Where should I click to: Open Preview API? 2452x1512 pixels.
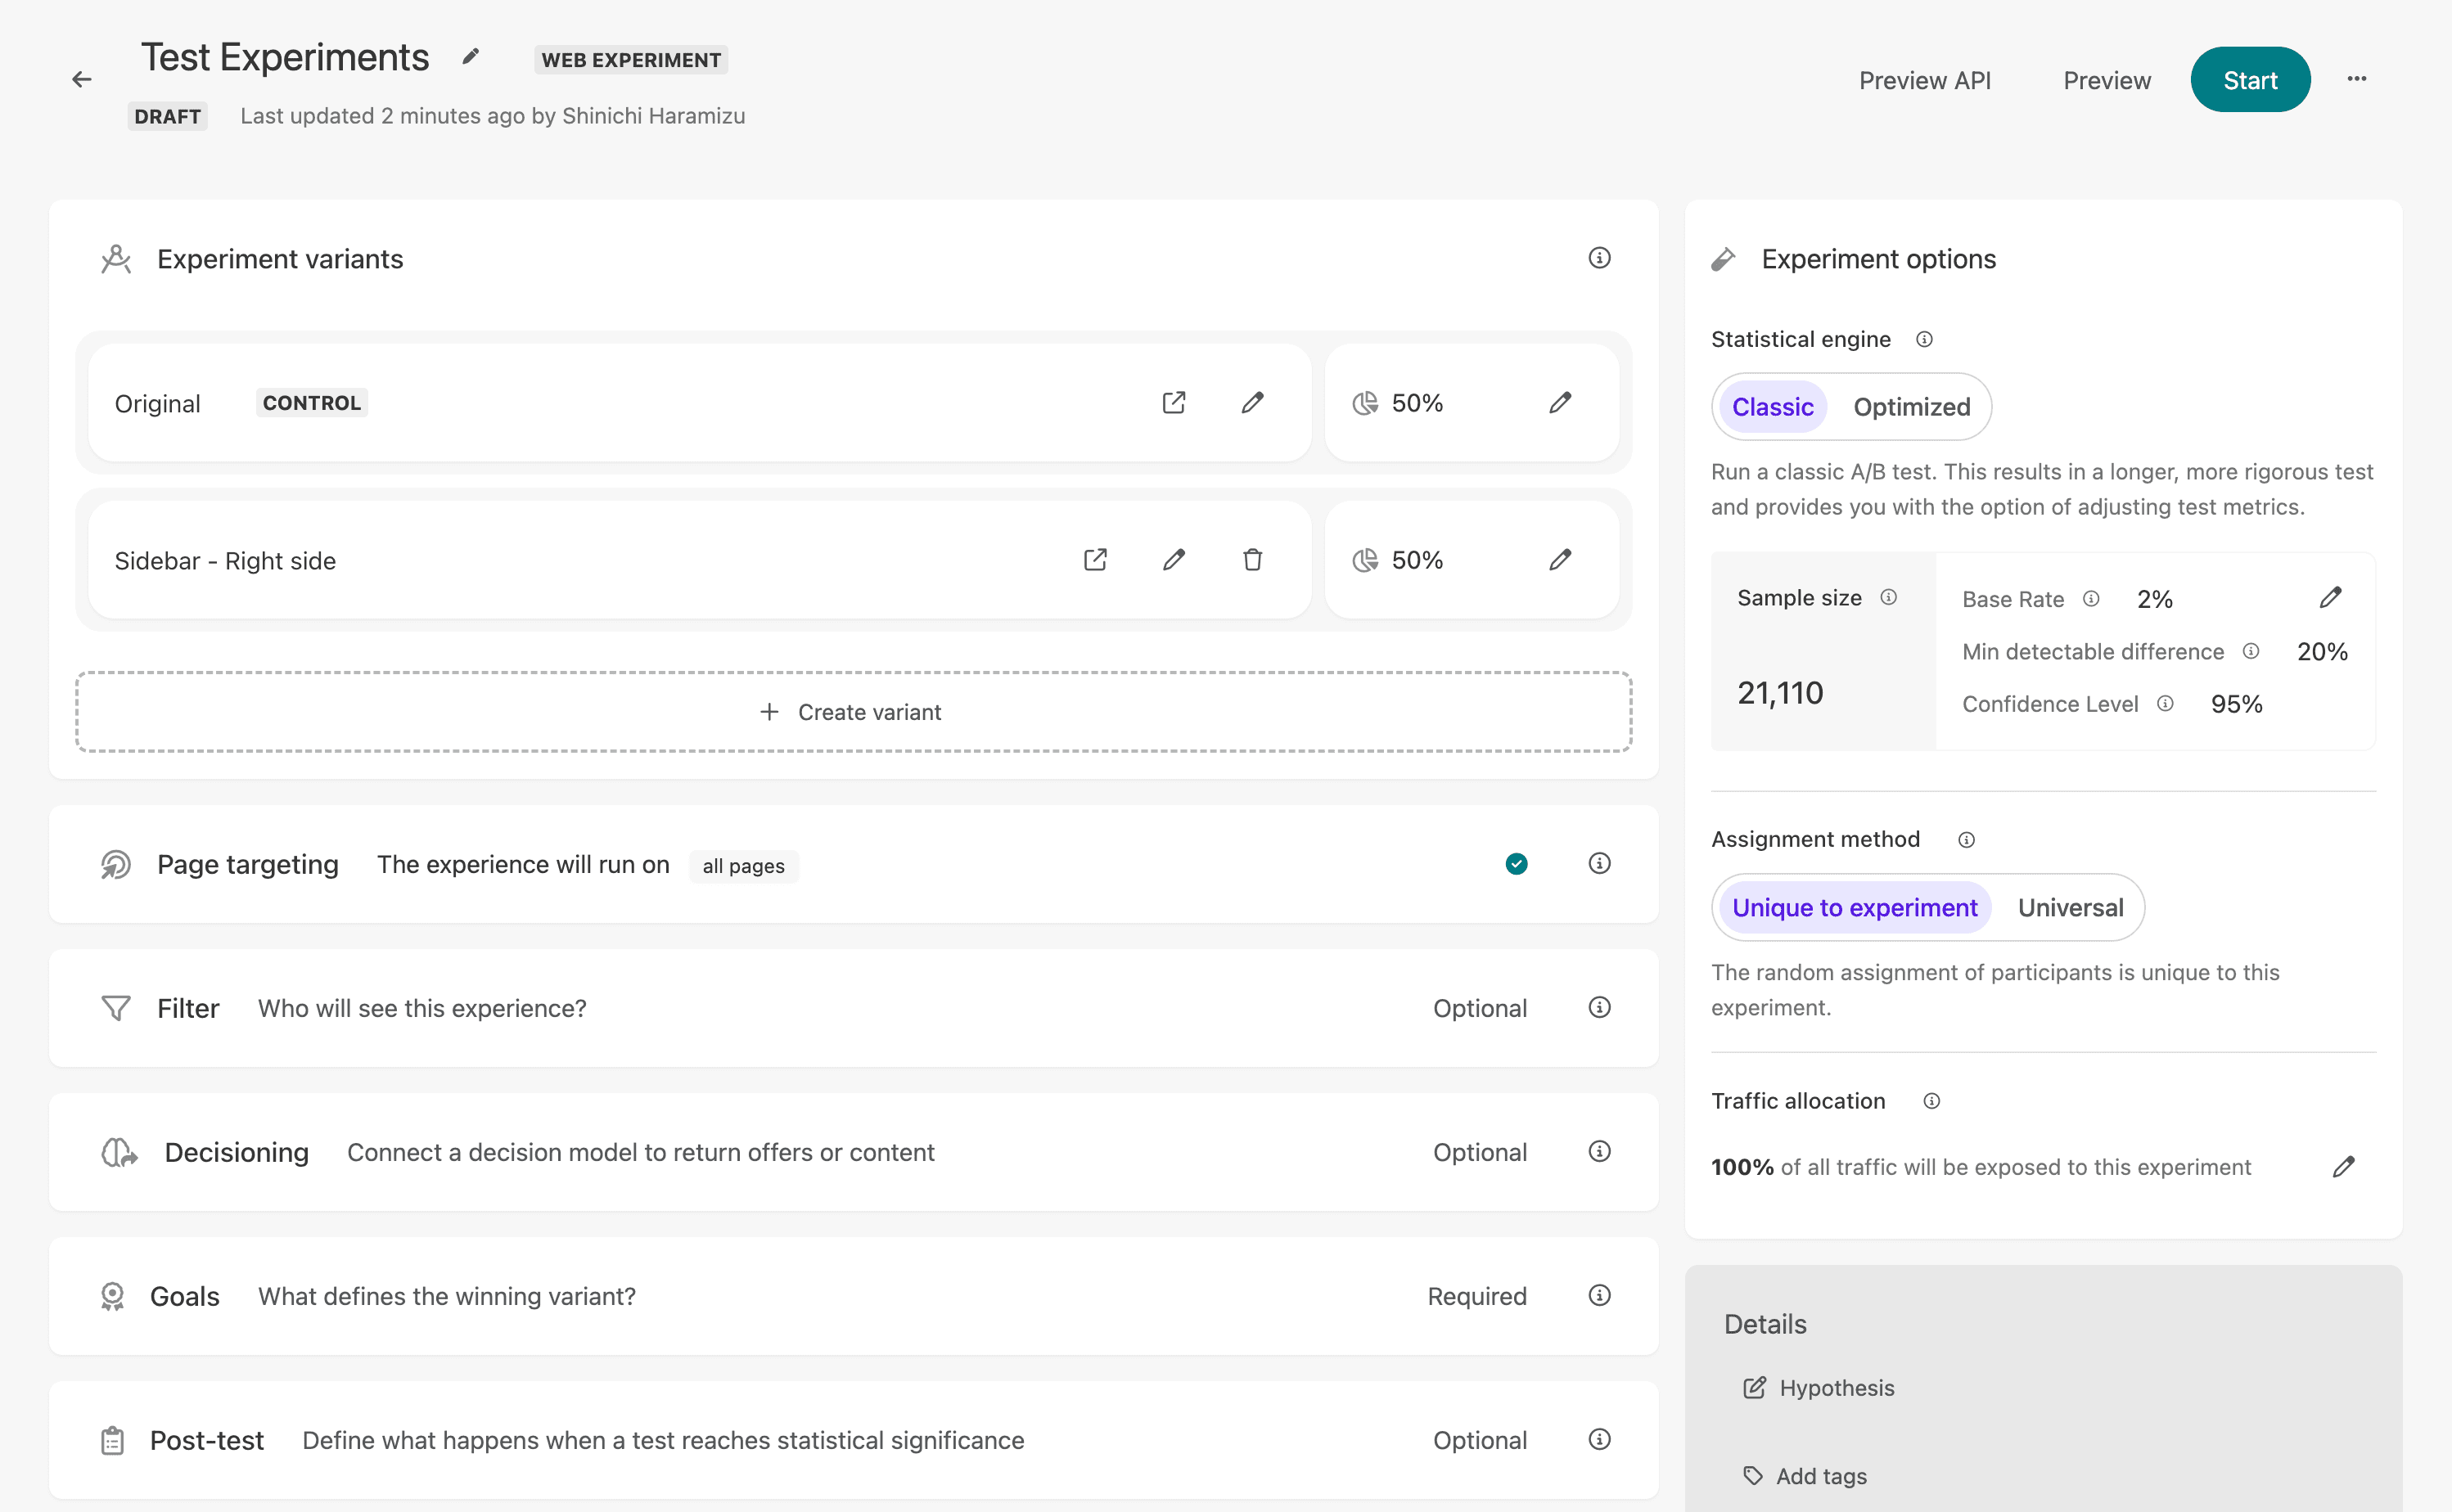[x=1924, y=80]
